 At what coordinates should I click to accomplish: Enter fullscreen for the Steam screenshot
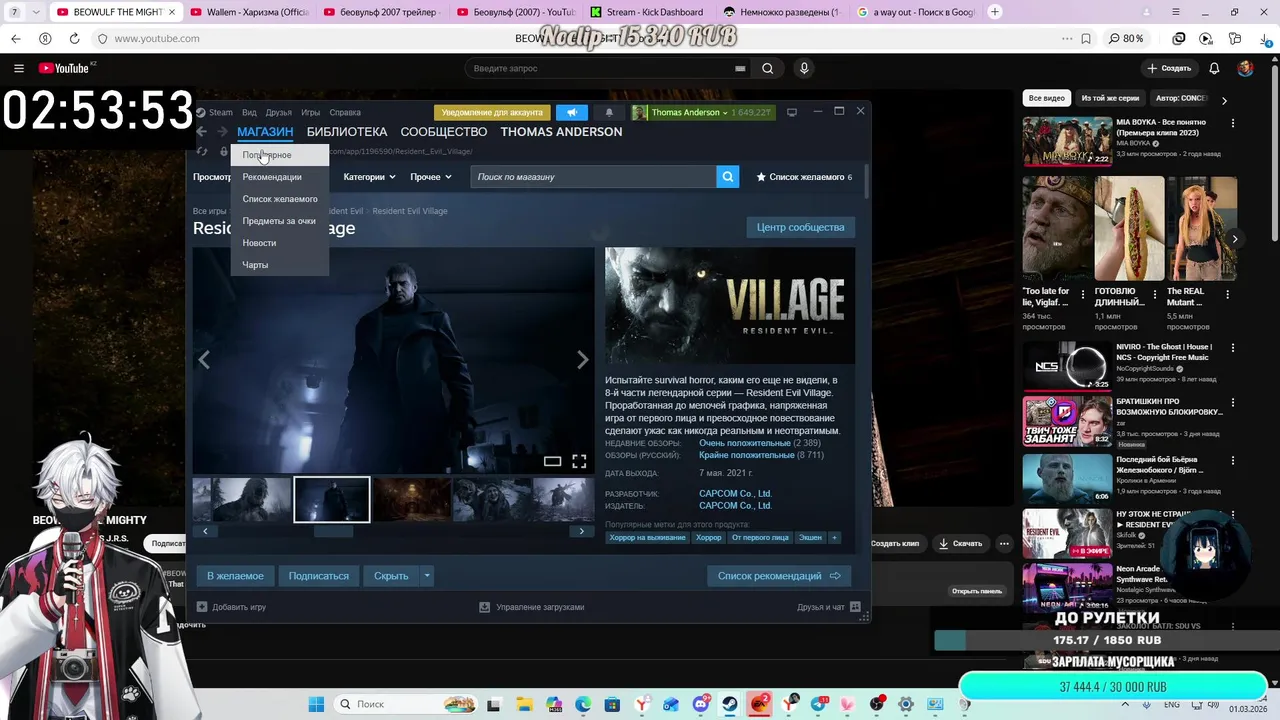click(x=579, y=461)
